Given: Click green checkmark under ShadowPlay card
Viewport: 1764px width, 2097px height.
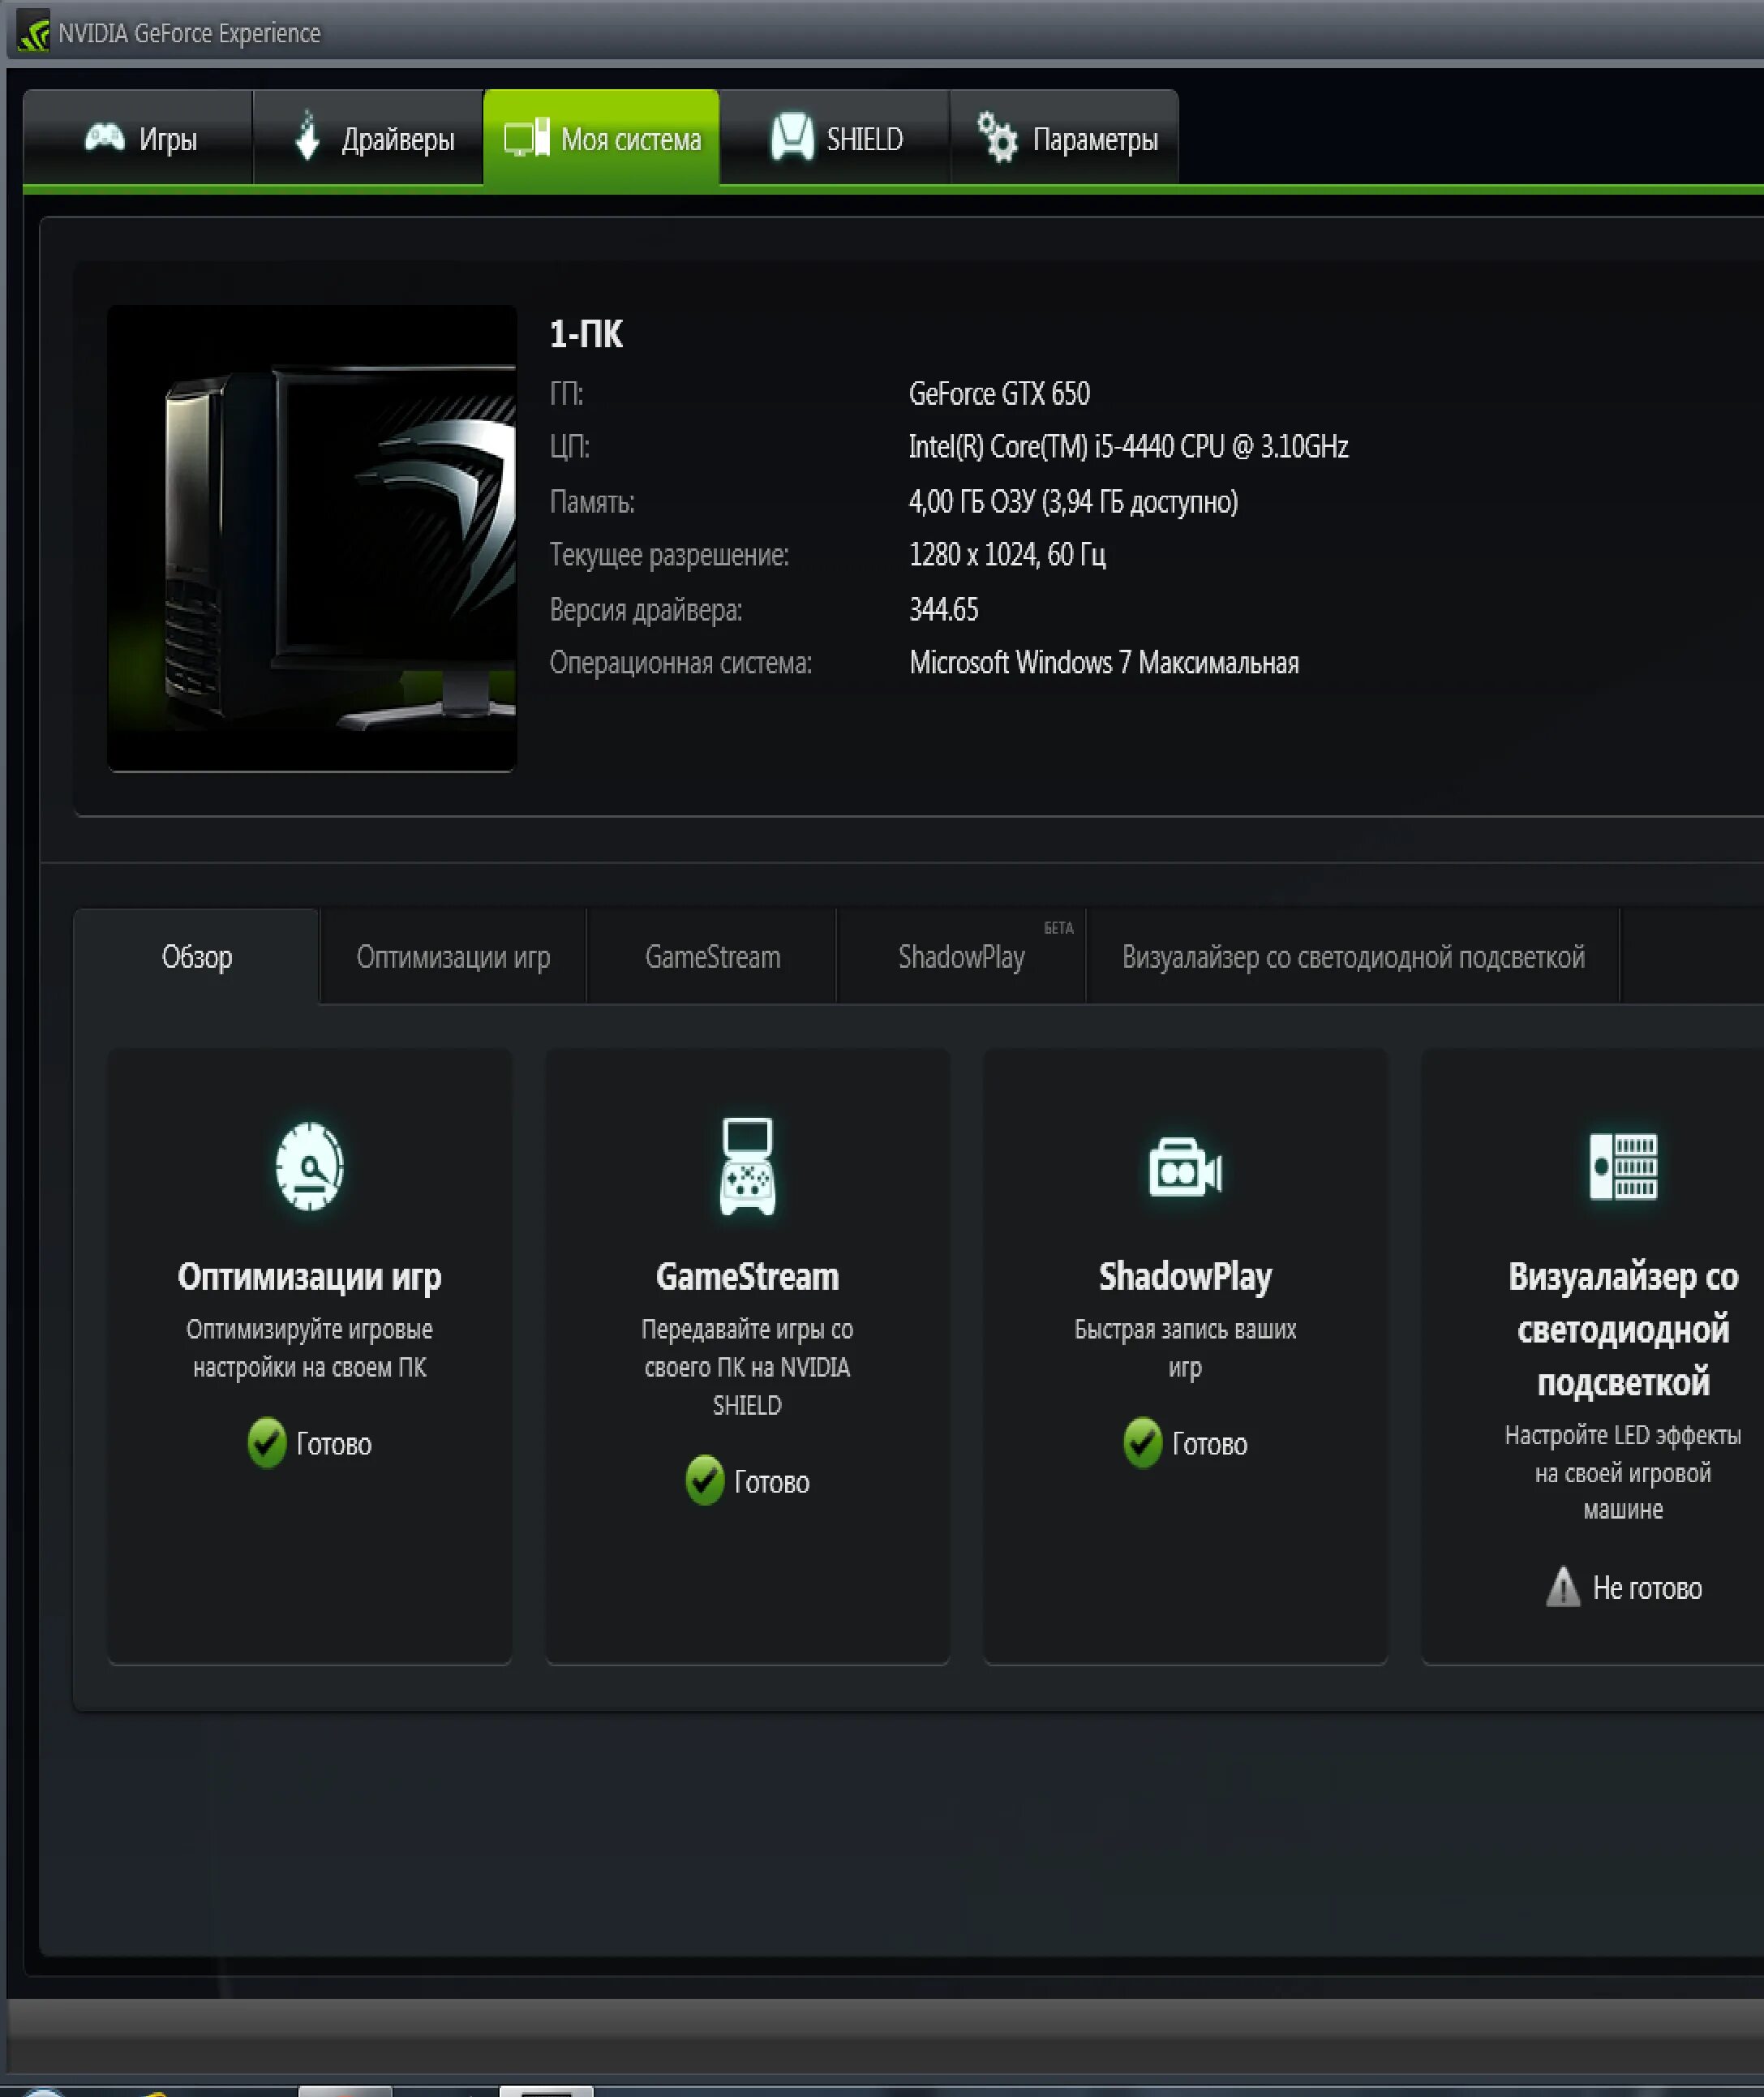Looking at the screenshot, I should click(1143, 1443).
